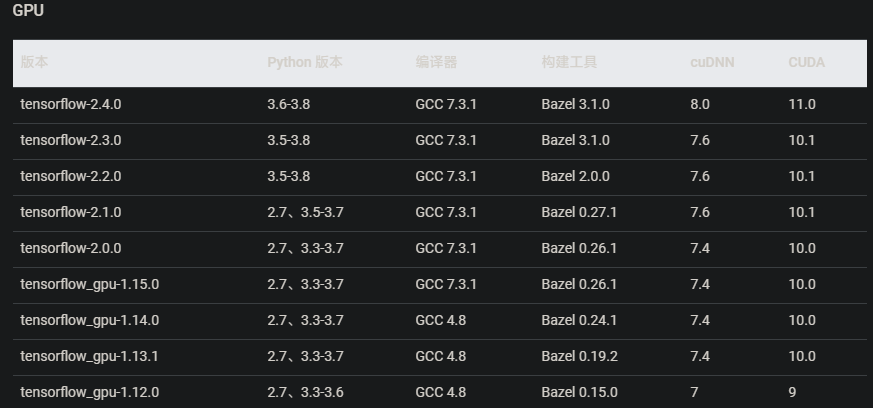The image size is (873, 408).
Task: Click the cuDNN column header
Action: [x=712, y=62]
